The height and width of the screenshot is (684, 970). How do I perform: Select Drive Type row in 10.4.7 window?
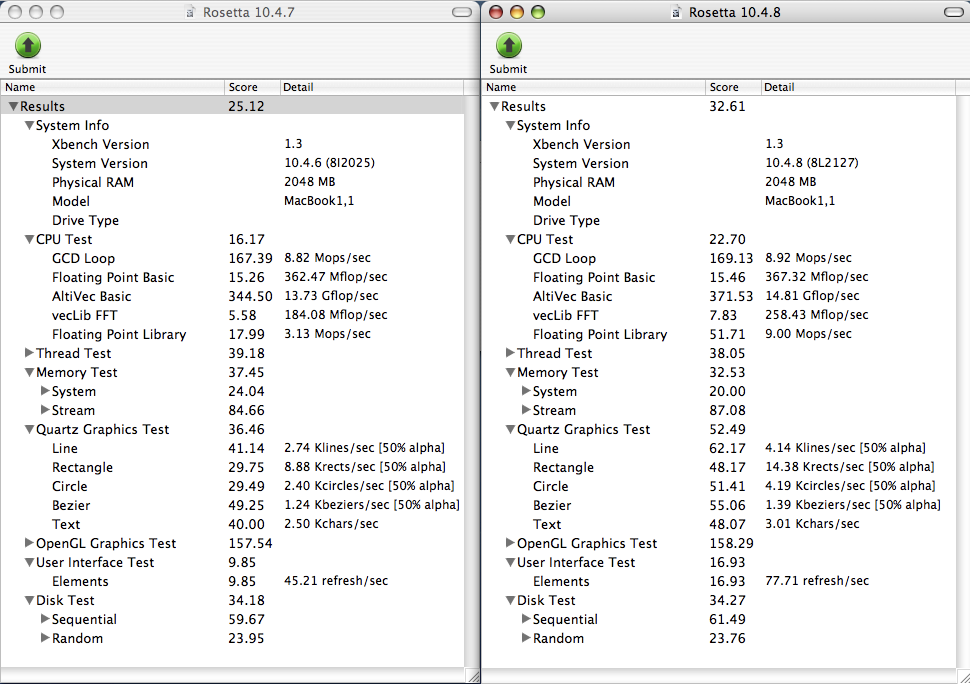coord(232,220)
